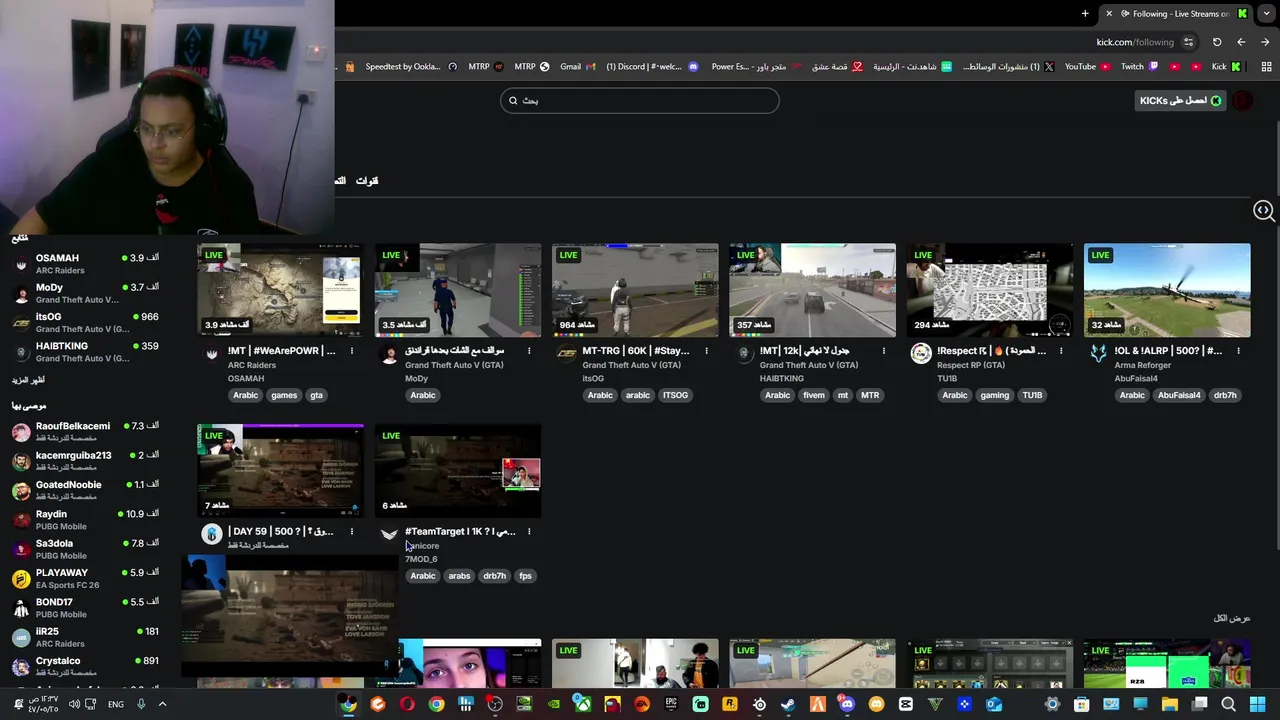This screenshot has width=1280, height=720.
Task: Open the browser tab list dropdown
Action: coord(1266,13)
